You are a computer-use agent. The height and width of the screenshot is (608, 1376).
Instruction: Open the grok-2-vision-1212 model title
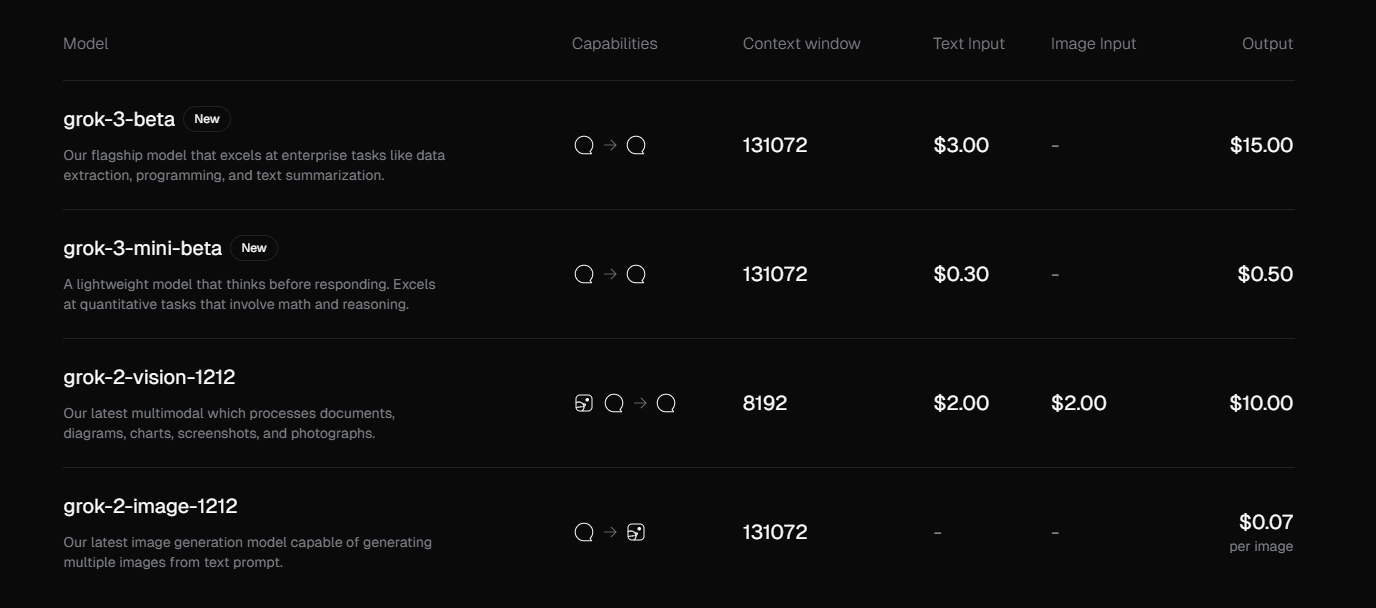point(149,377)
